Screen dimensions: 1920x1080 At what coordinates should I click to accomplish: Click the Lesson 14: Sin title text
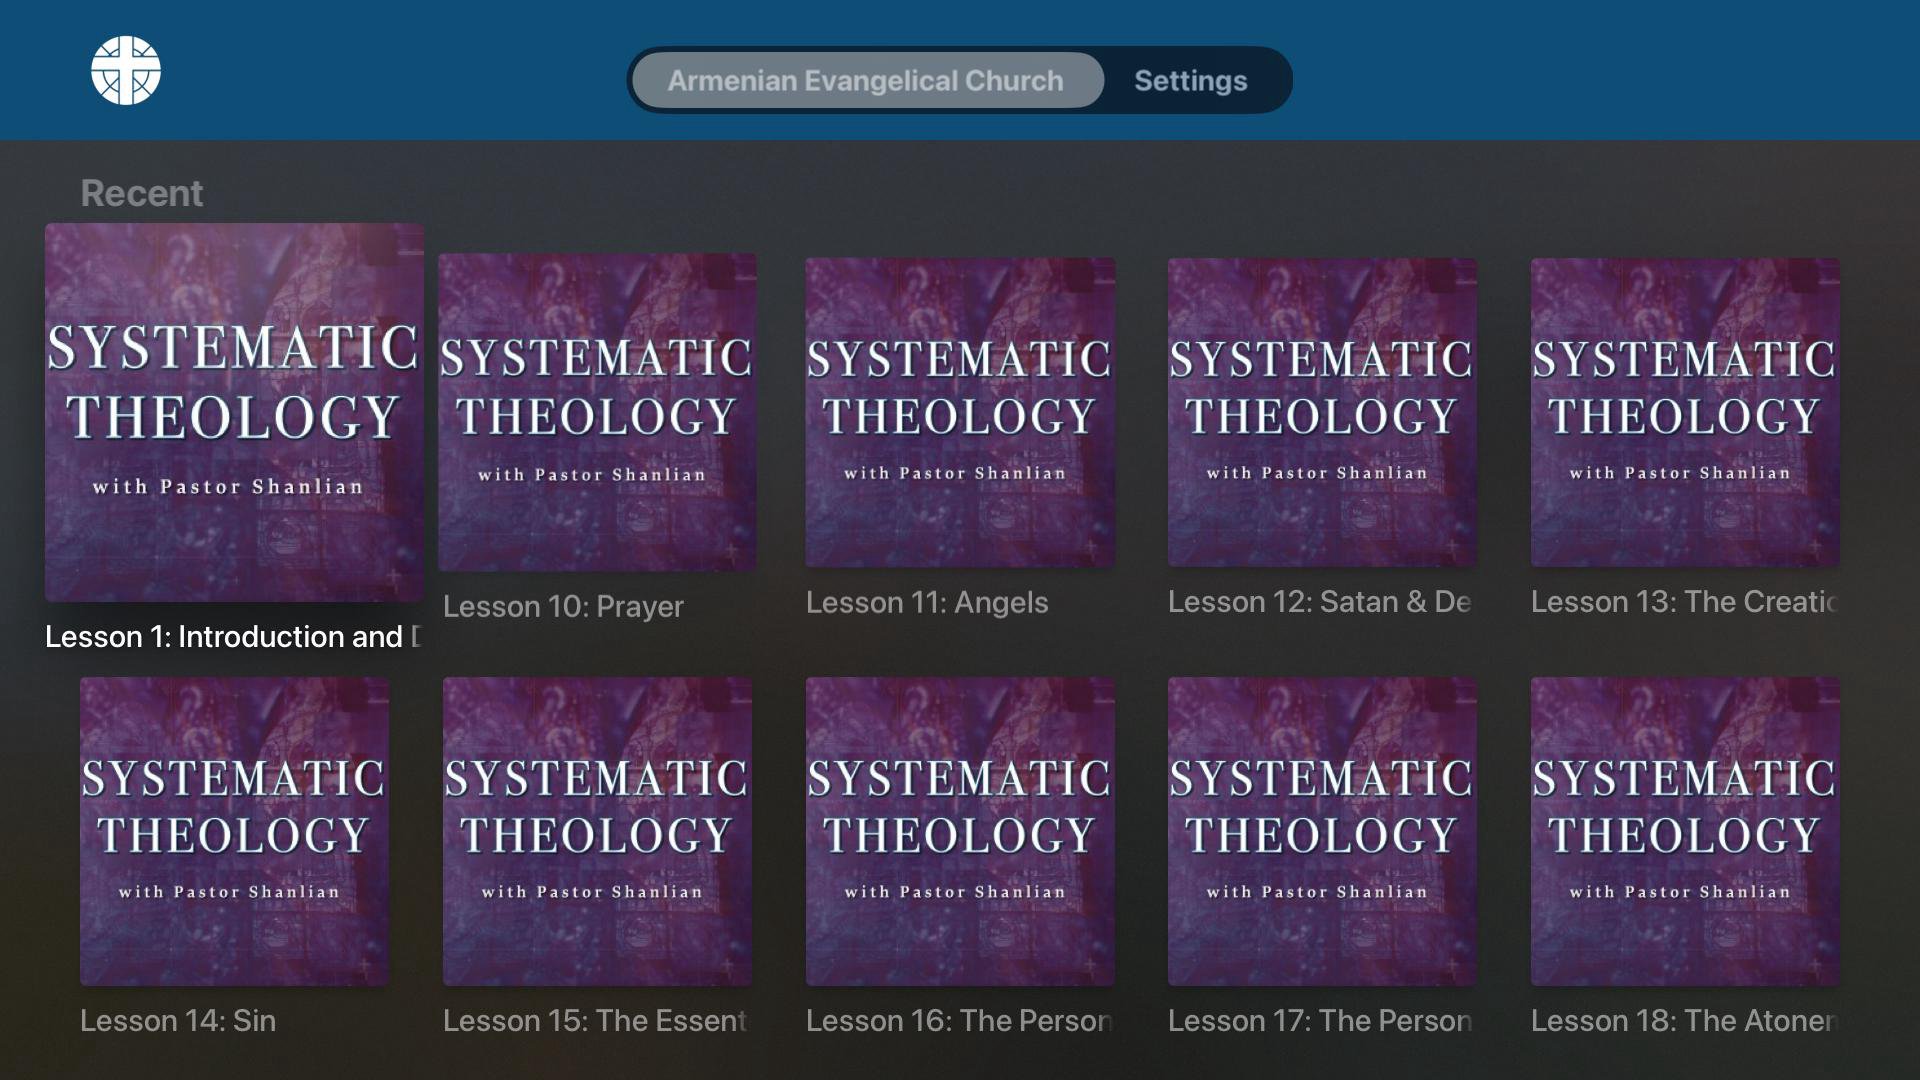pos(178,1021)
